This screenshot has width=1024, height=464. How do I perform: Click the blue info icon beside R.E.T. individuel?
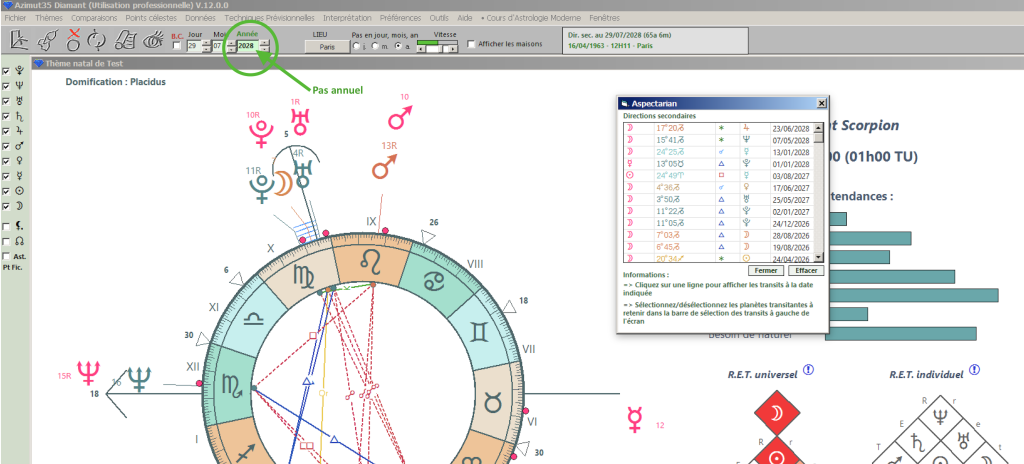[974, 370]
